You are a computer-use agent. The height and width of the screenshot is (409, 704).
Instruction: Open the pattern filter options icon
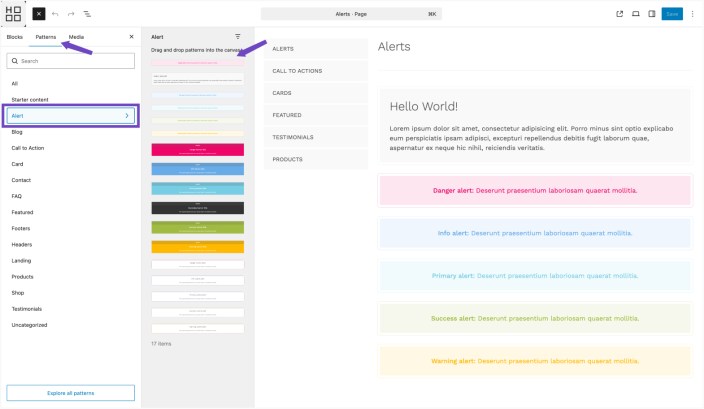tap(238, 37)
